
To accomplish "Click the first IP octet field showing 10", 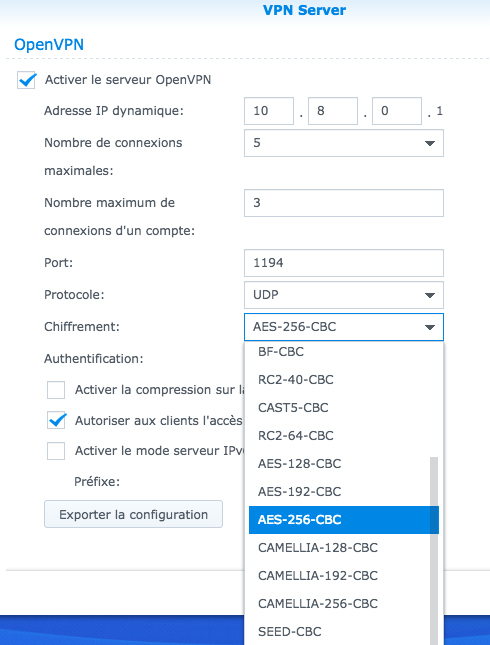I will coord(269,111).
